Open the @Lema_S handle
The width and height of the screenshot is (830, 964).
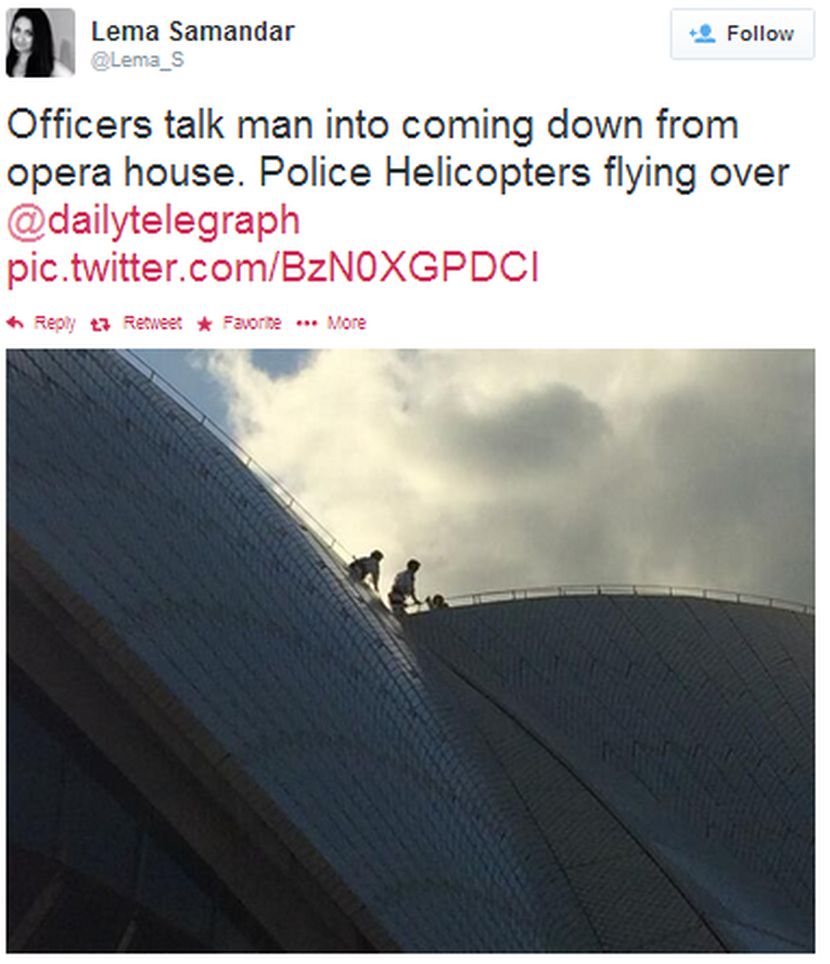(x=137, y=60)
